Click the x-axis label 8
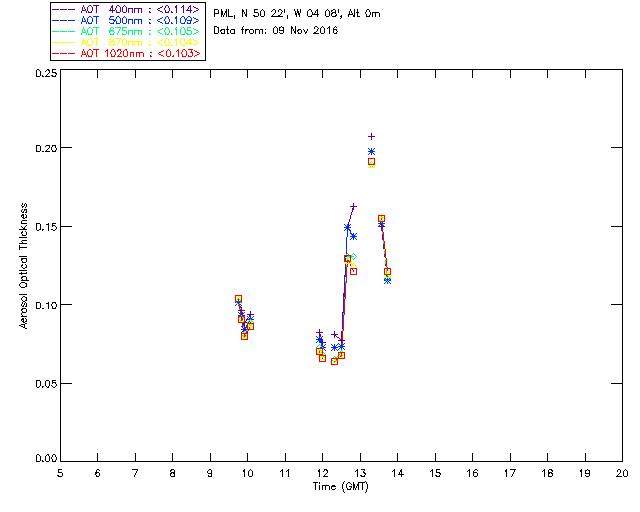640x512 pixels. point(172,473)
